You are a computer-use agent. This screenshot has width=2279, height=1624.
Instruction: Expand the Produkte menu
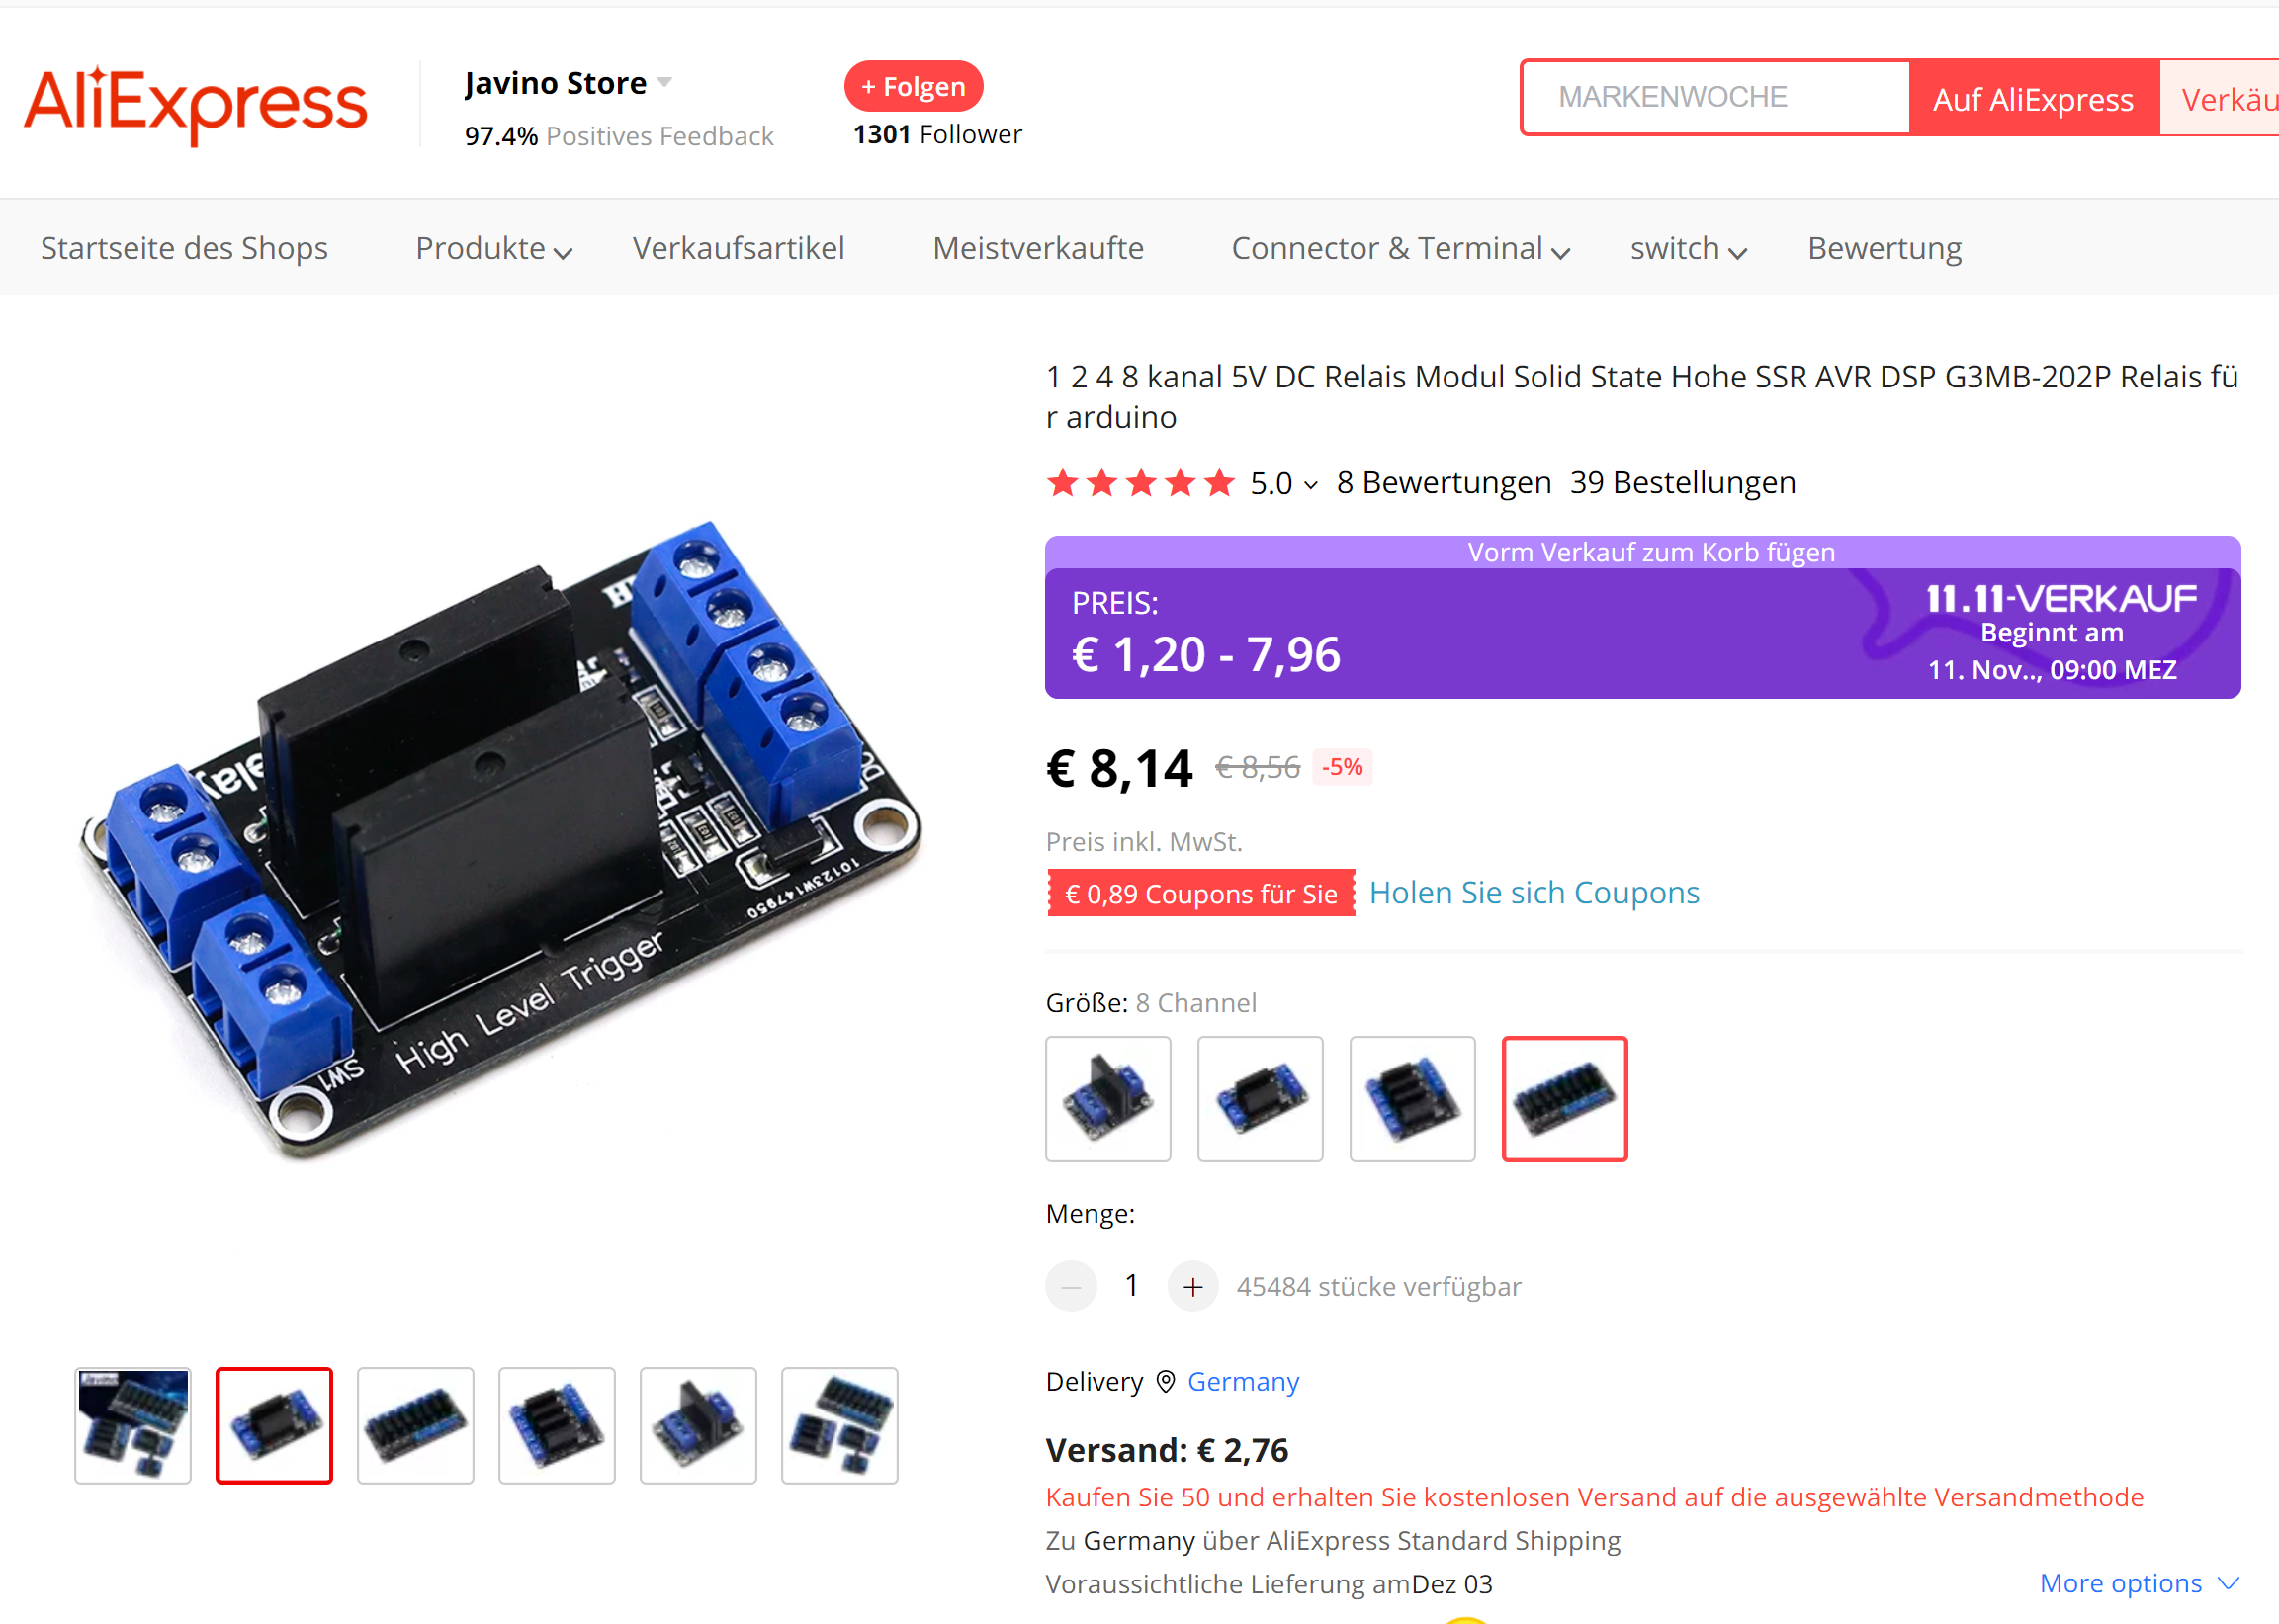pyautogui.click(x=494, y=248)
